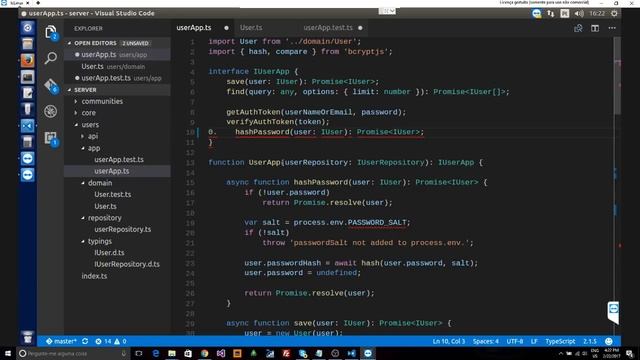Open the Explorer view in the activity bar
This screenshot has width=640, height=360.
click(x=51, y=32)
